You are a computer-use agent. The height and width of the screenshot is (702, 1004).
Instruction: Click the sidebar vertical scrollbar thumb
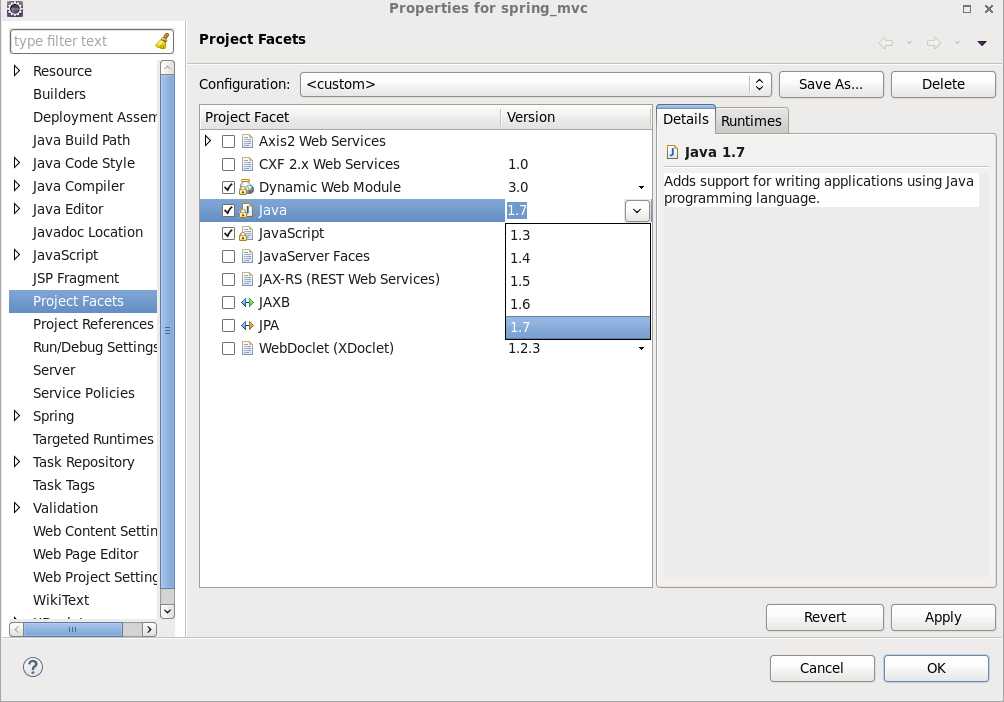(x=167, y=332)
